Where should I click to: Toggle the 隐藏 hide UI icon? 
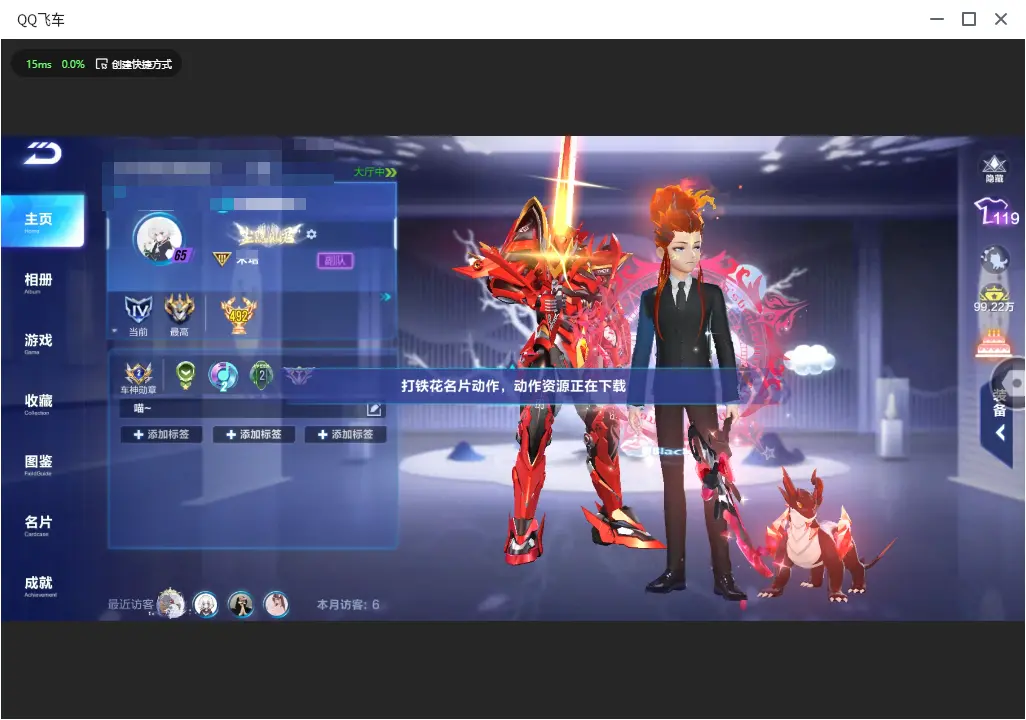click(994, 168)
